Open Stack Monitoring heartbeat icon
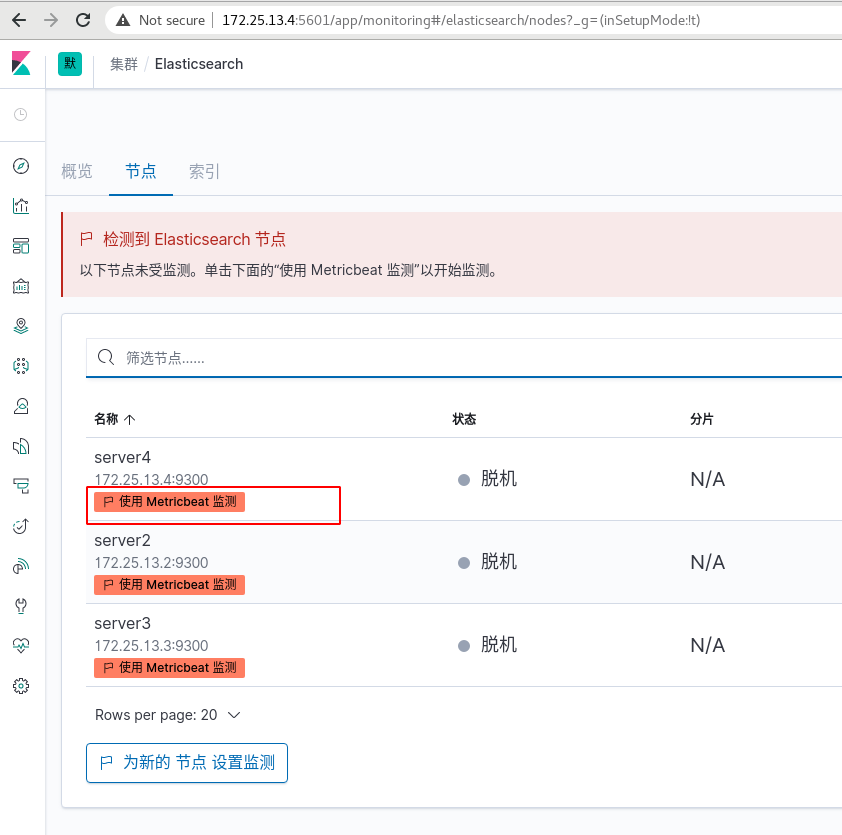 click(x=21, y=645)
